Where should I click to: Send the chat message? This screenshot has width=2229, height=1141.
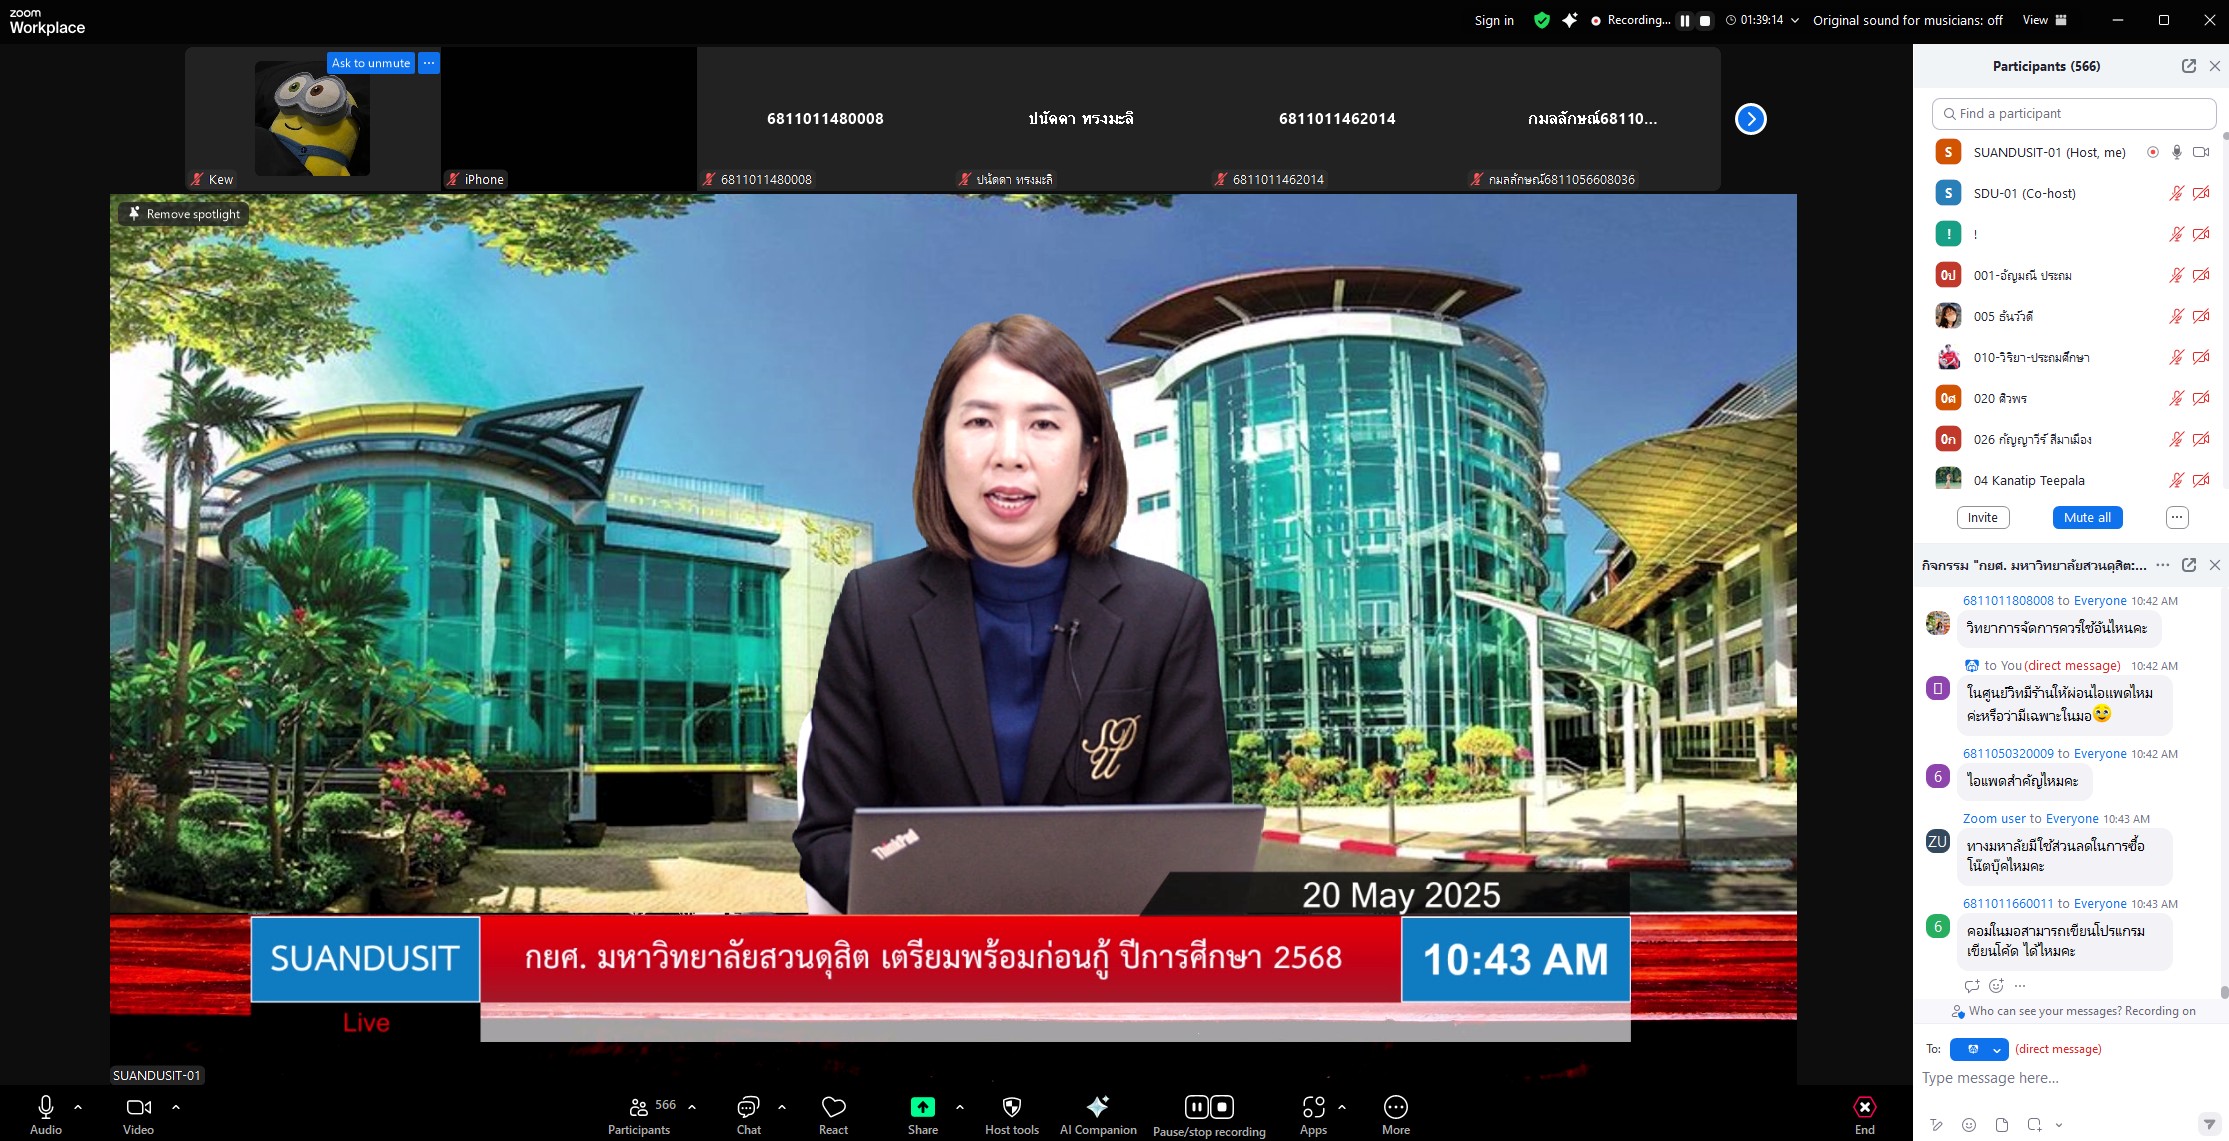2209,1125
